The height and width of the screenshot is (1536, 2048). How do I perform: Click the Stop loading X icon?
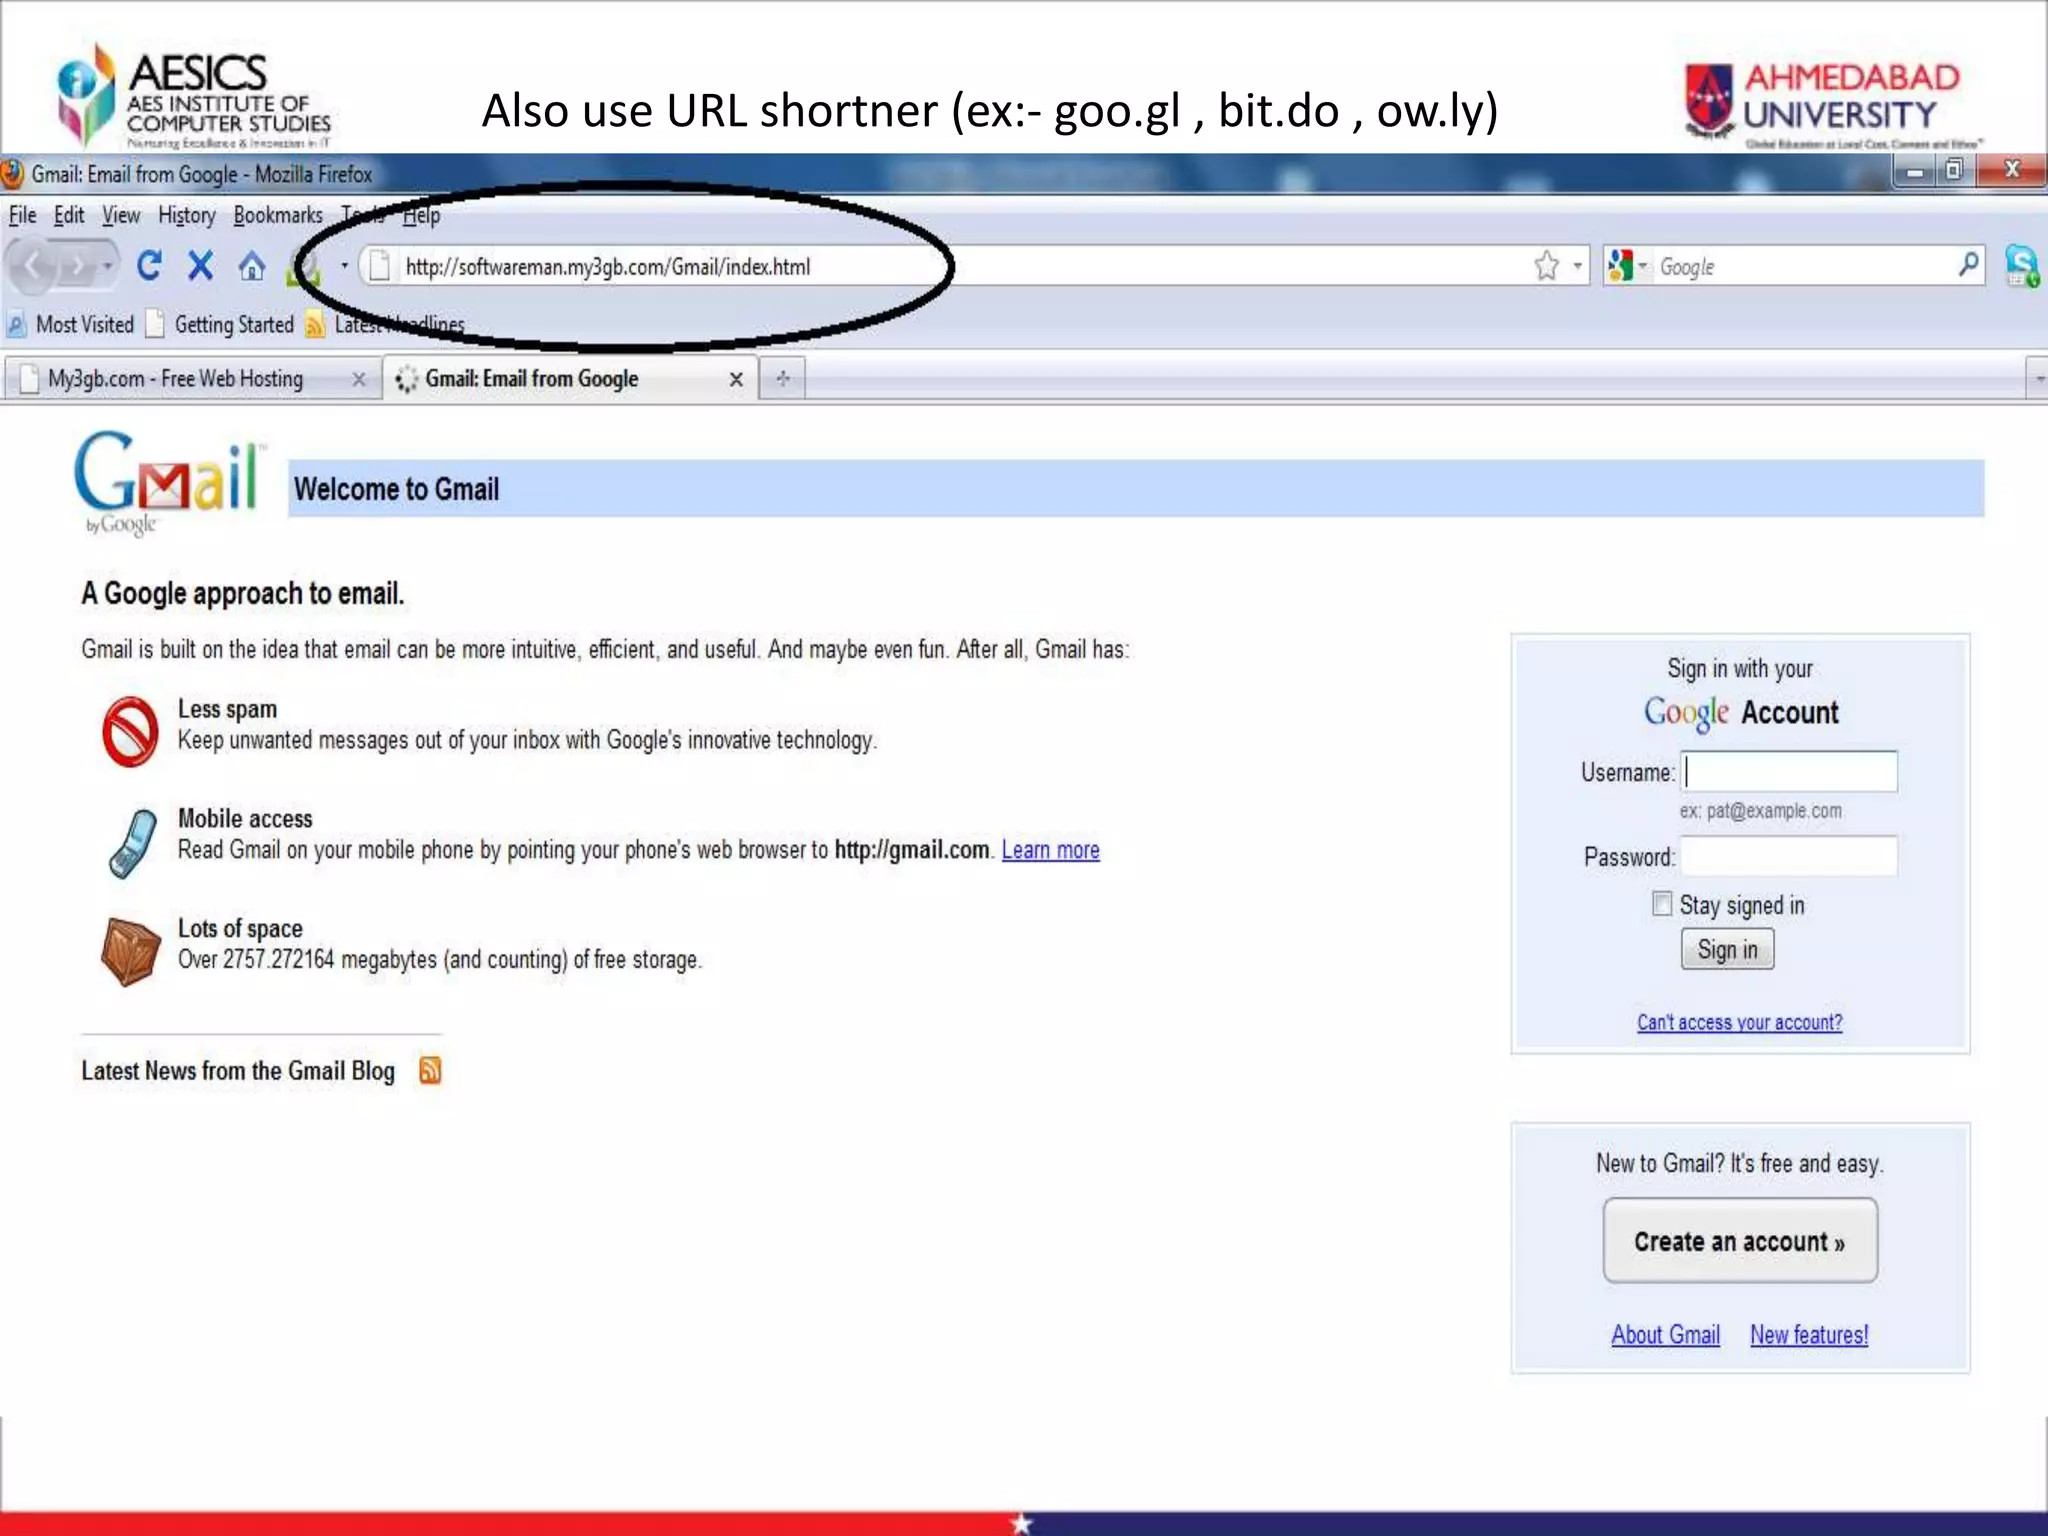pos(201,266)
